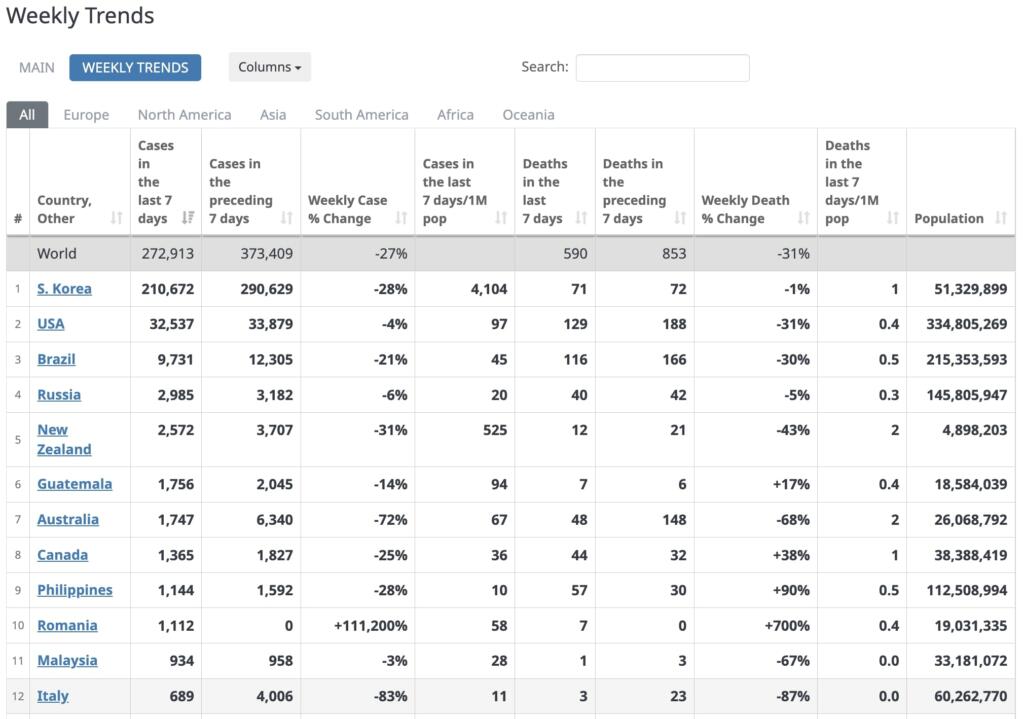Sort by Cases in last 7 days/1M pop
The height and width of the screenshot is (719, 1024).
point(501,218)
